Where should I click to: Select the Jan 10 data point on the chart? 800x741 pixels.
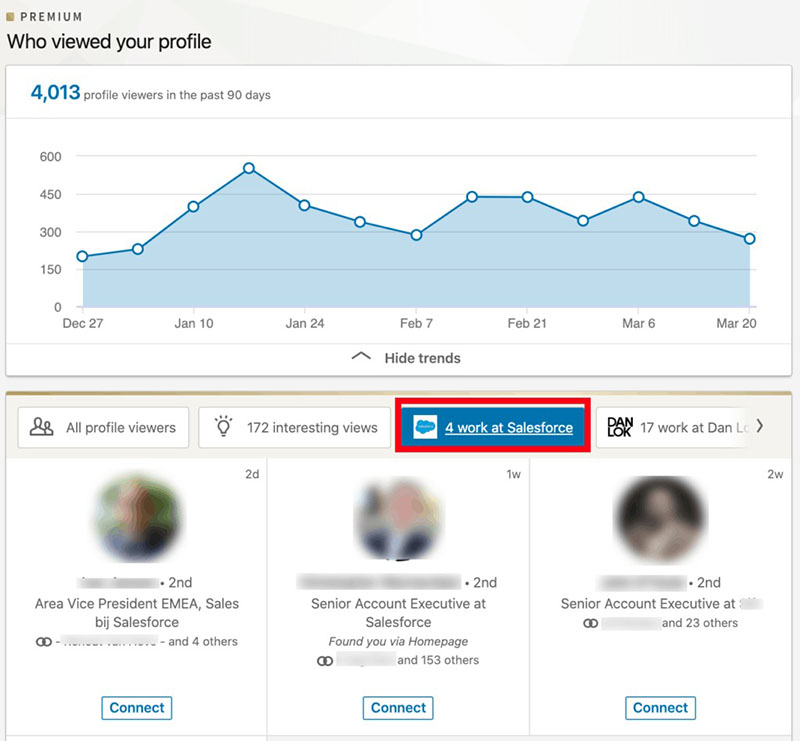coord(193,207)
